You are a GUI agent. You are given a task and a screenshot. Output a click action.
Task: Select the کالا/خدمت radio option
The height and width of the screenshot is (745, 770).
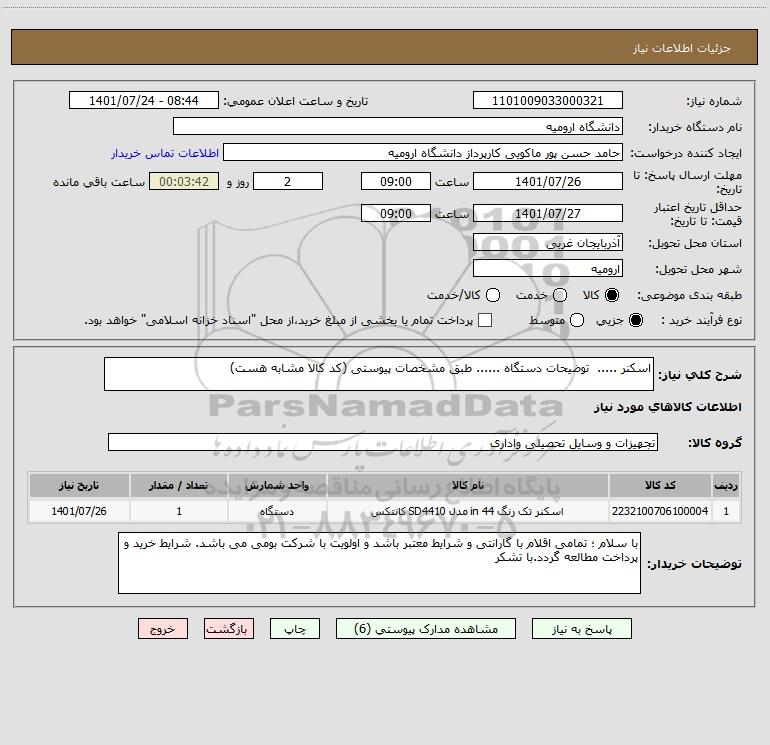pos(493,295)
